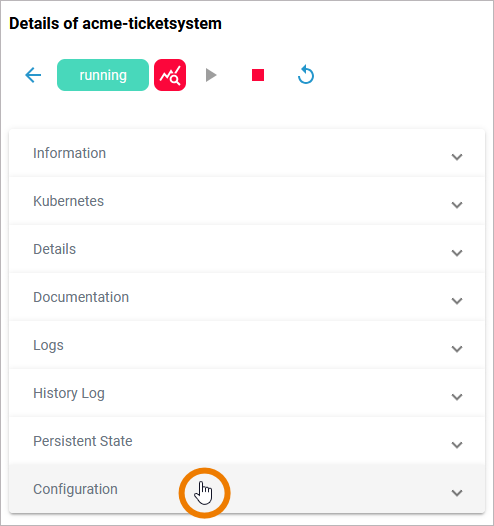The height and width of the screenshot is (526, 494).
Task: Open the red log analyzer icon
Action: tap(170, 75)
